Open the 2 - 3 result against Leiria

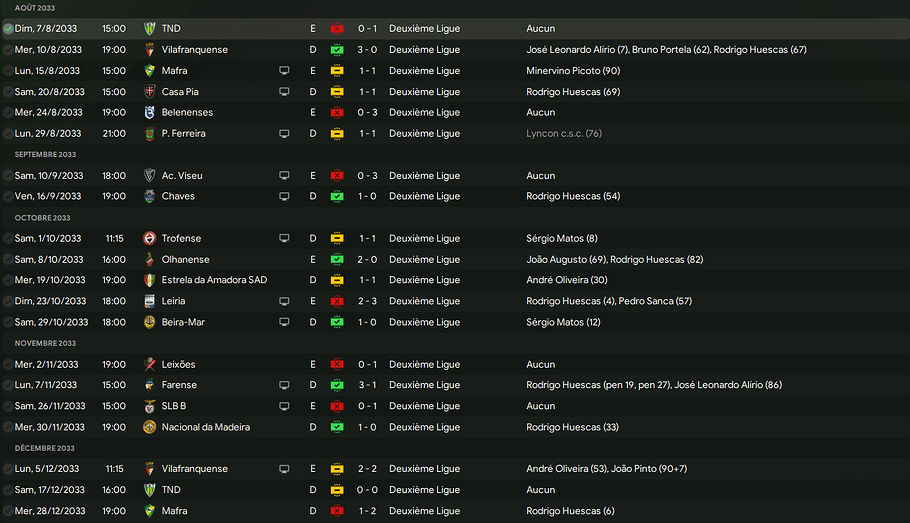click(367, 301)
